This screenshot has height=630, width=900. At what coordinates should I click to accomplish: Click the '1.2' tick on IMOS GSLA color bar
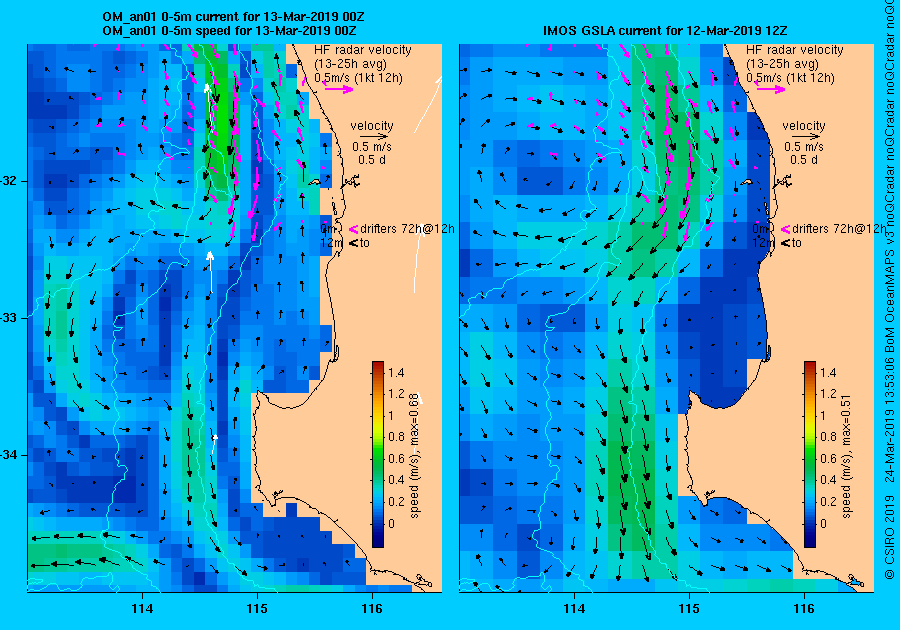coord(828,394)
